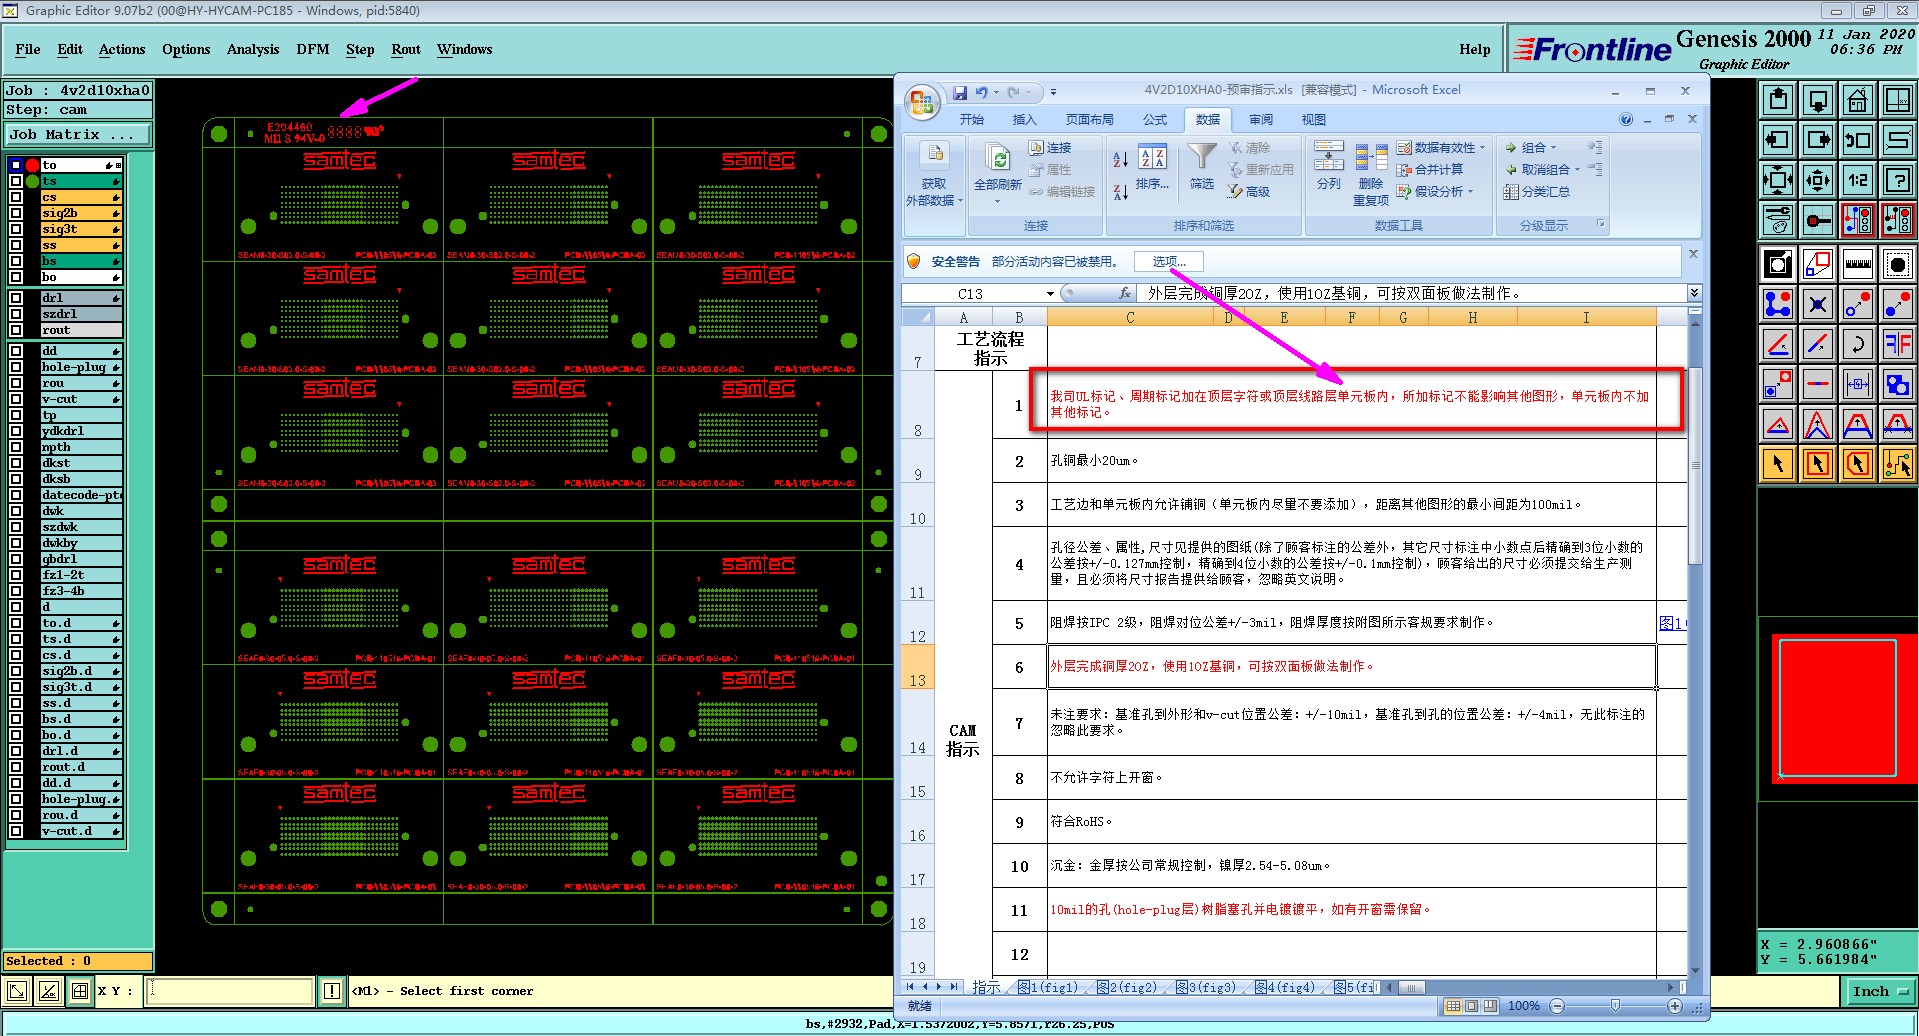Click the rotate arrow edit tool
Screen dimensions: 1919x1036
[1857, 344]
